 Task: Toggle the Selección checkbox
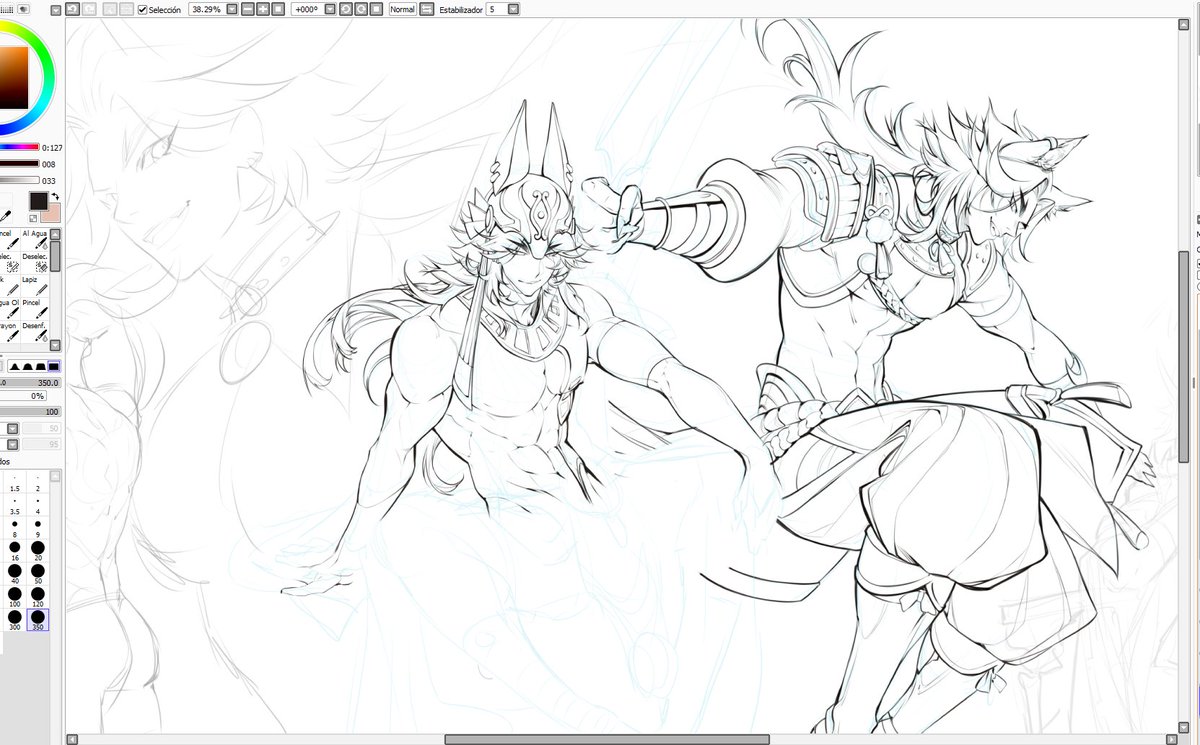[143, 9]
